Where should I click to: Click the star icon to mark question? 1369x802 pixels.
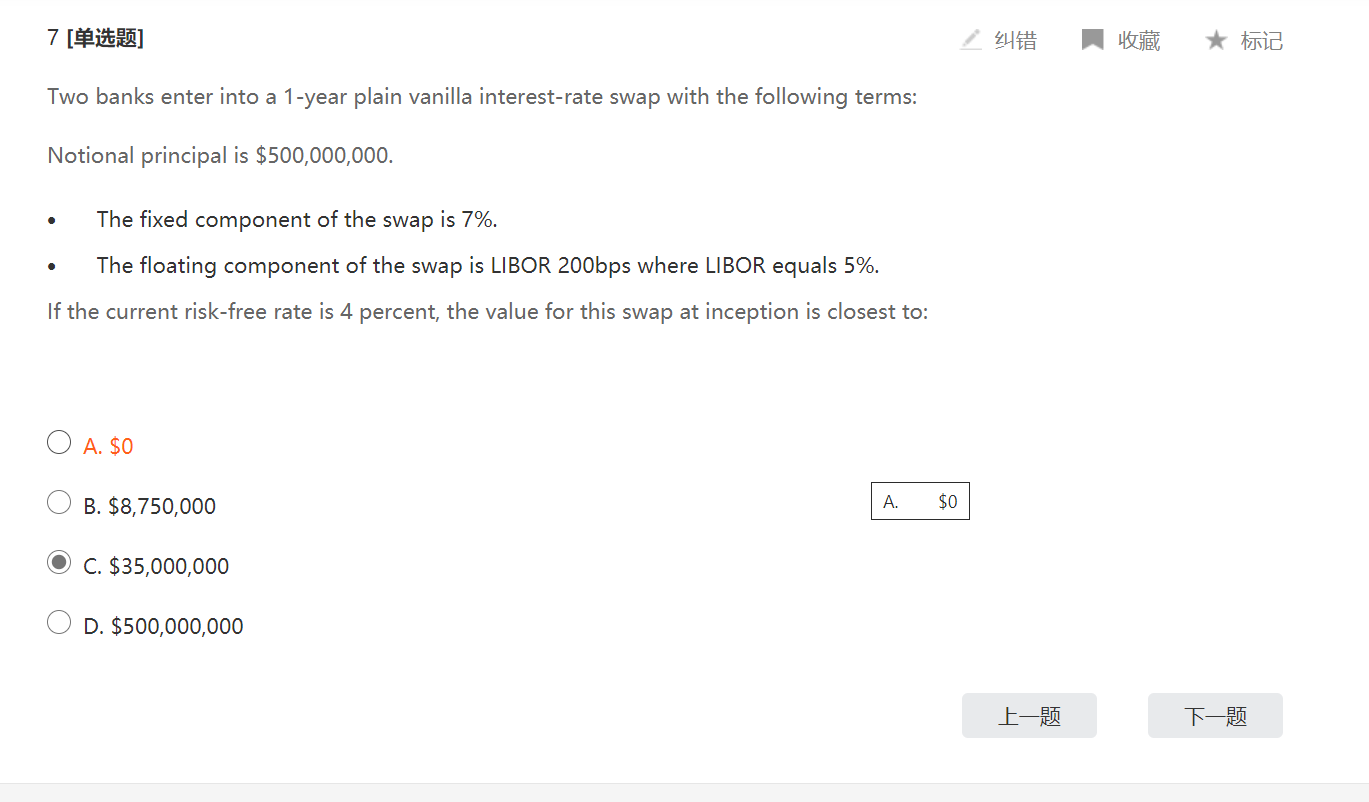(1216, 40)
